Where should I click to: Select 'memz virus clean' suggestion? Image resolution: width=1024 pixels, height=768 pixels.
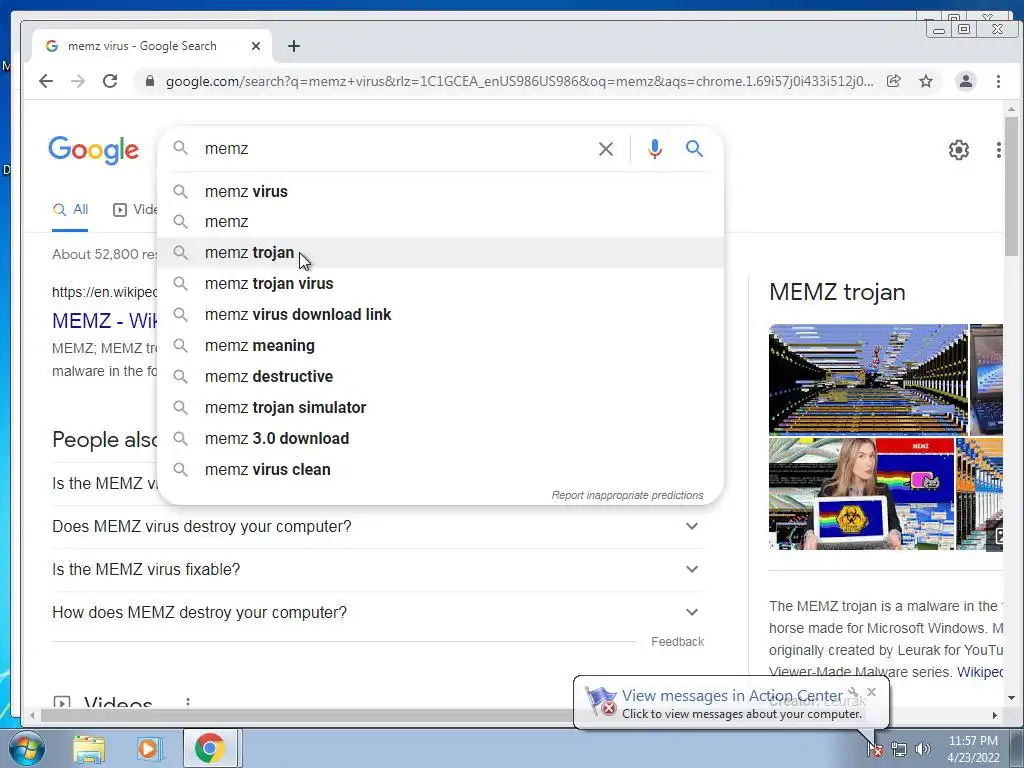click(441, 470)
